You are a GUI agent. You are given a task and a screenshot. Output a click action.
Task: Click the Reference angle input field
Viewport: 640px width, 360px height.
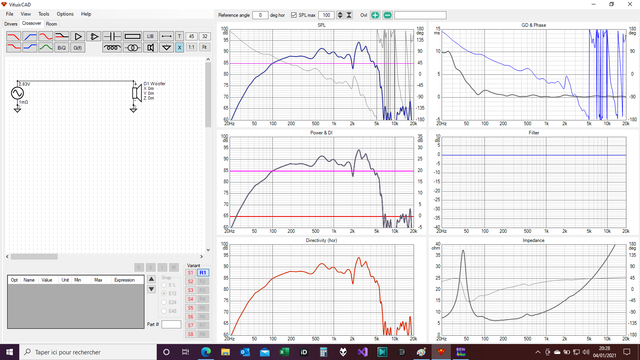click(260, 15)
